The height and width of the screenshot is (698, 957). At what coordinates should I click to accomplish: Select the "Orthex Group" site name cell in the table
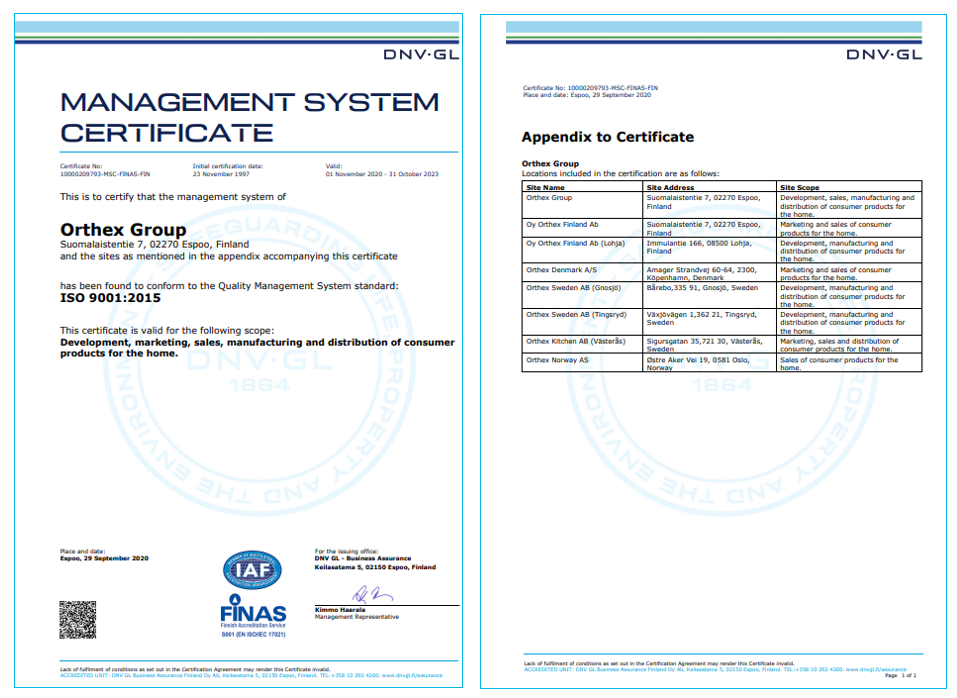click(582, 206)
